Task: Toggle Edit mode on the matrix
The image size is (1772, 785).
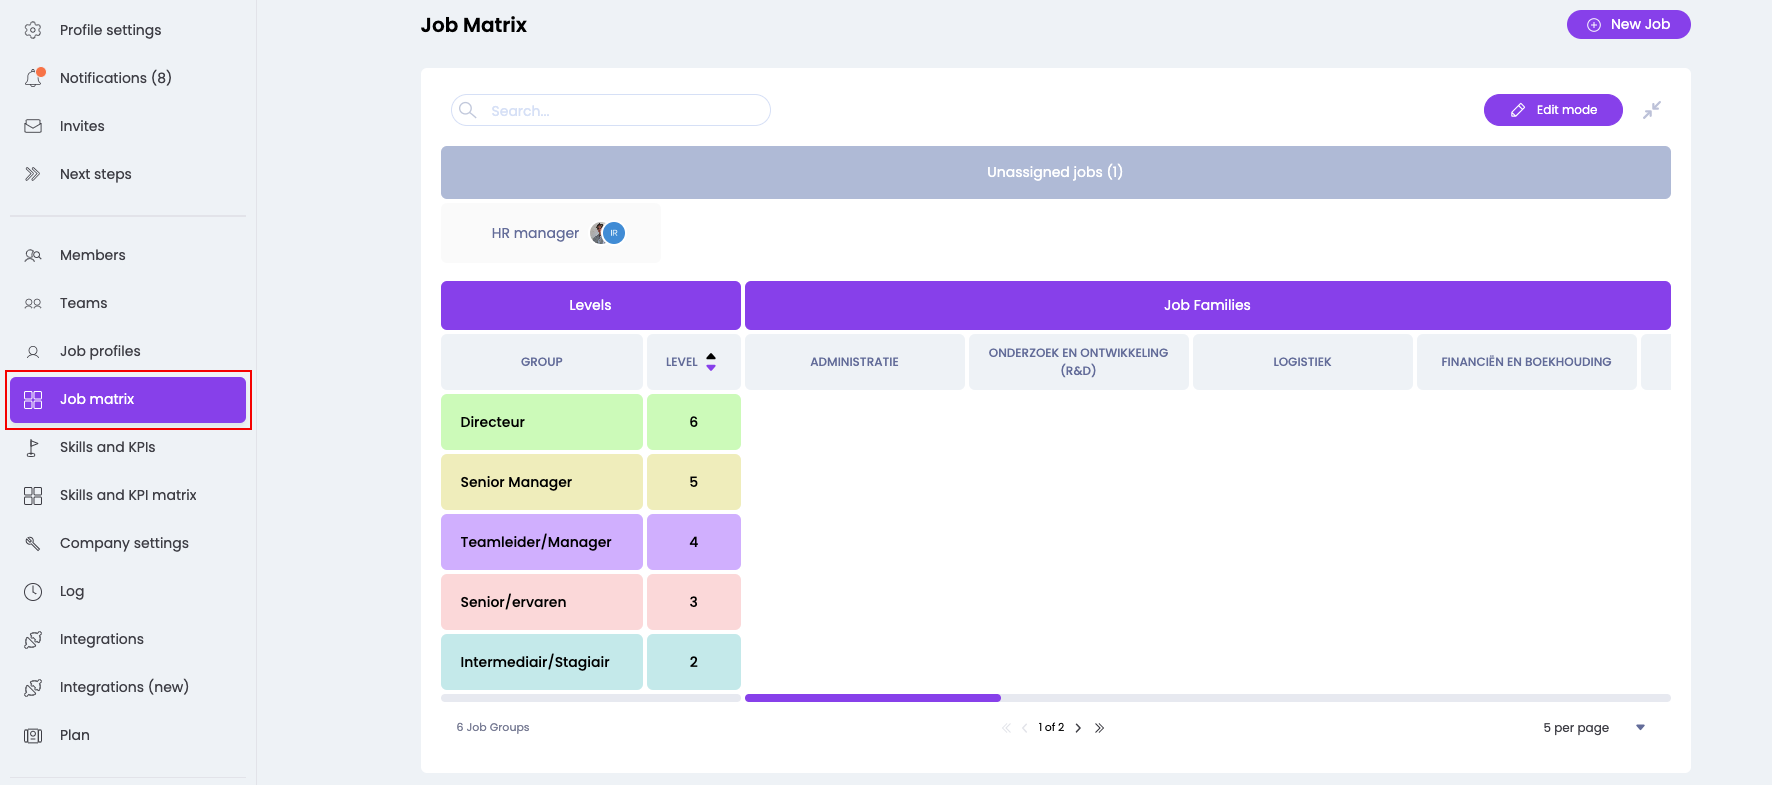Action: pos(1552,110)
